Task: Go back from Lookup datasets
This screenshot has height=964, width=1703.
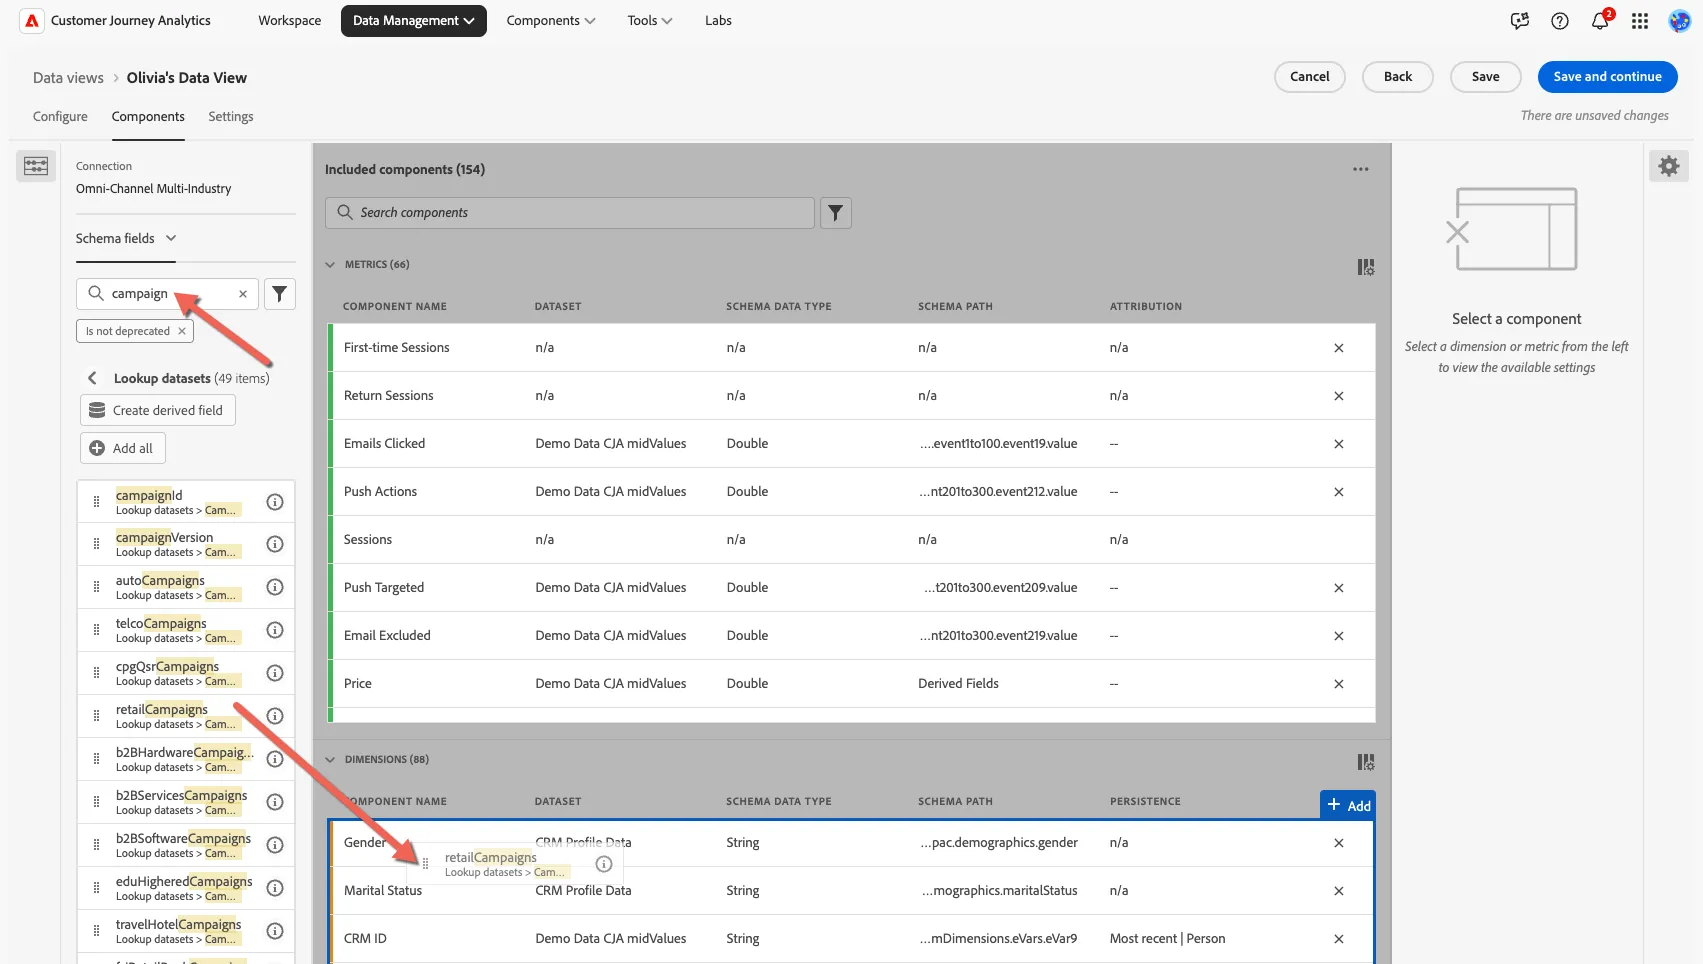Action: click(92, 378)
